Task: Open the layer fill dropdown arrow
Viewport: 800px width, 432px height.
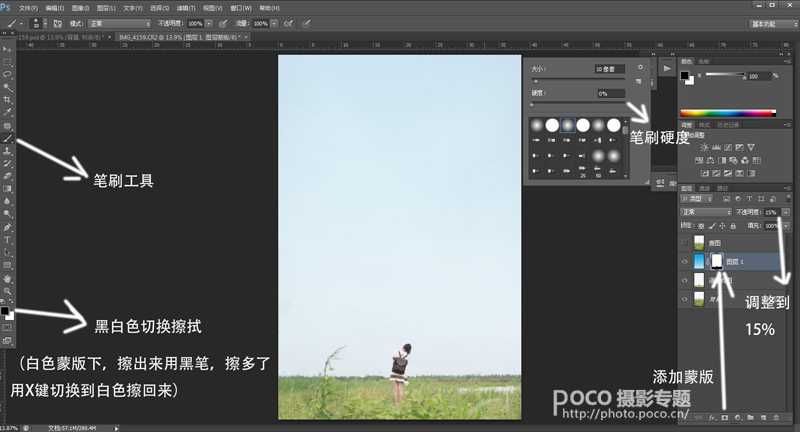Action: [x=786, y=225]
